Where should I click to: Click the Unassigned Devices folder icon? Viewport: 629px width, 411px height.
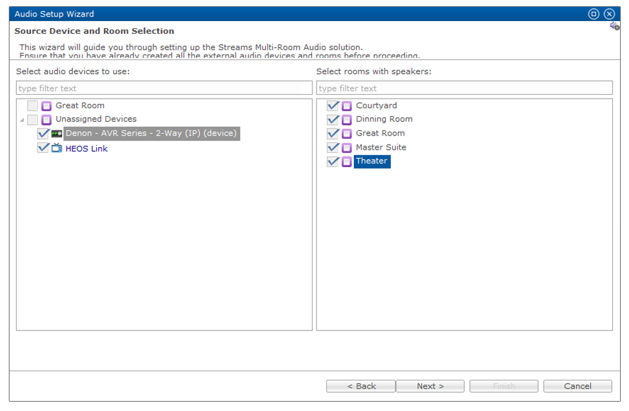pos(47,120)
